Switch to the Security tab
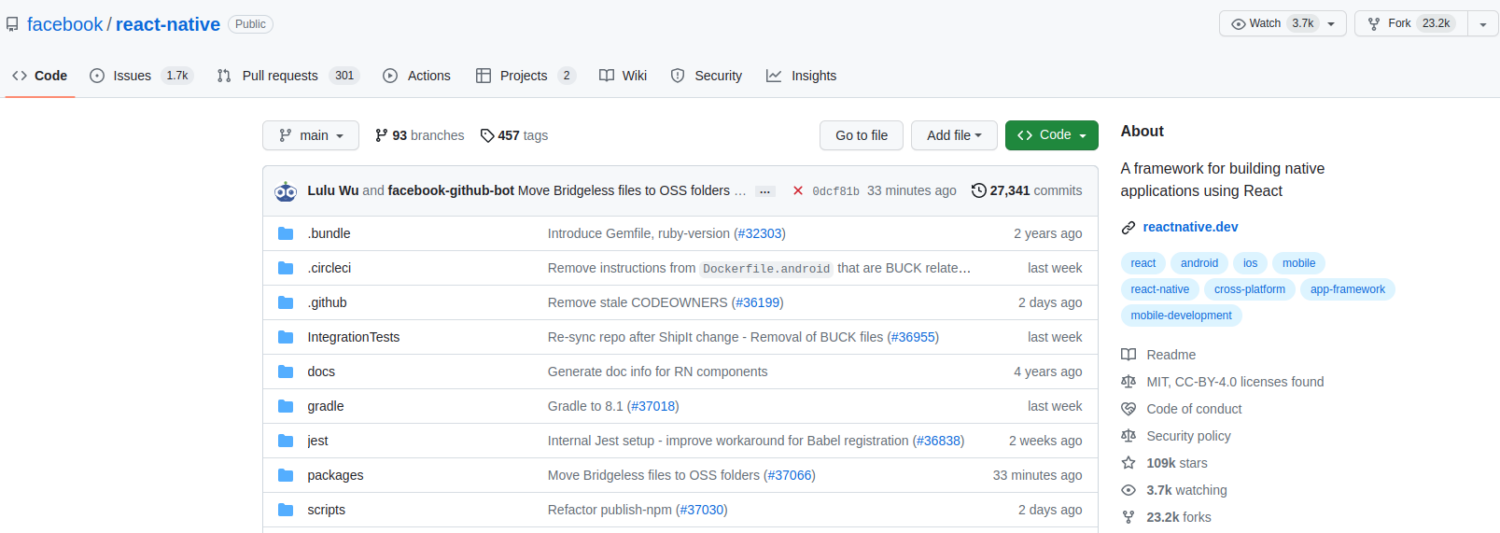 pos(706,76)
